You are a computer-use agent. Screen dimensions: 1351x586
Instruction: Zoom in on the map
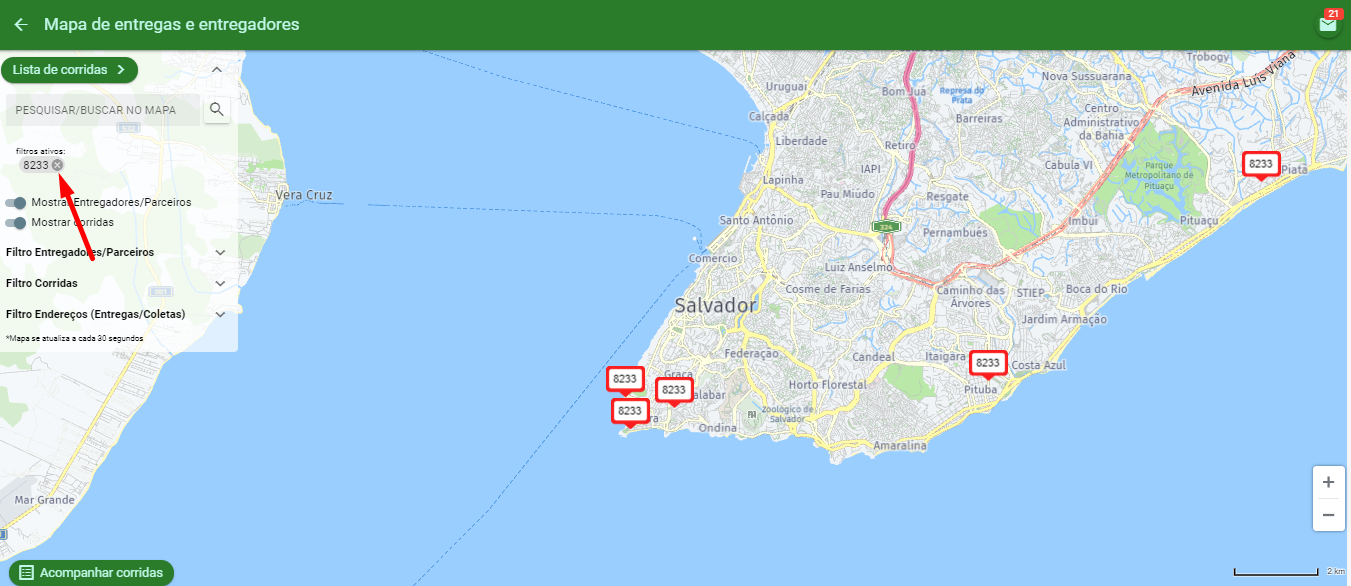point(1328,482)
